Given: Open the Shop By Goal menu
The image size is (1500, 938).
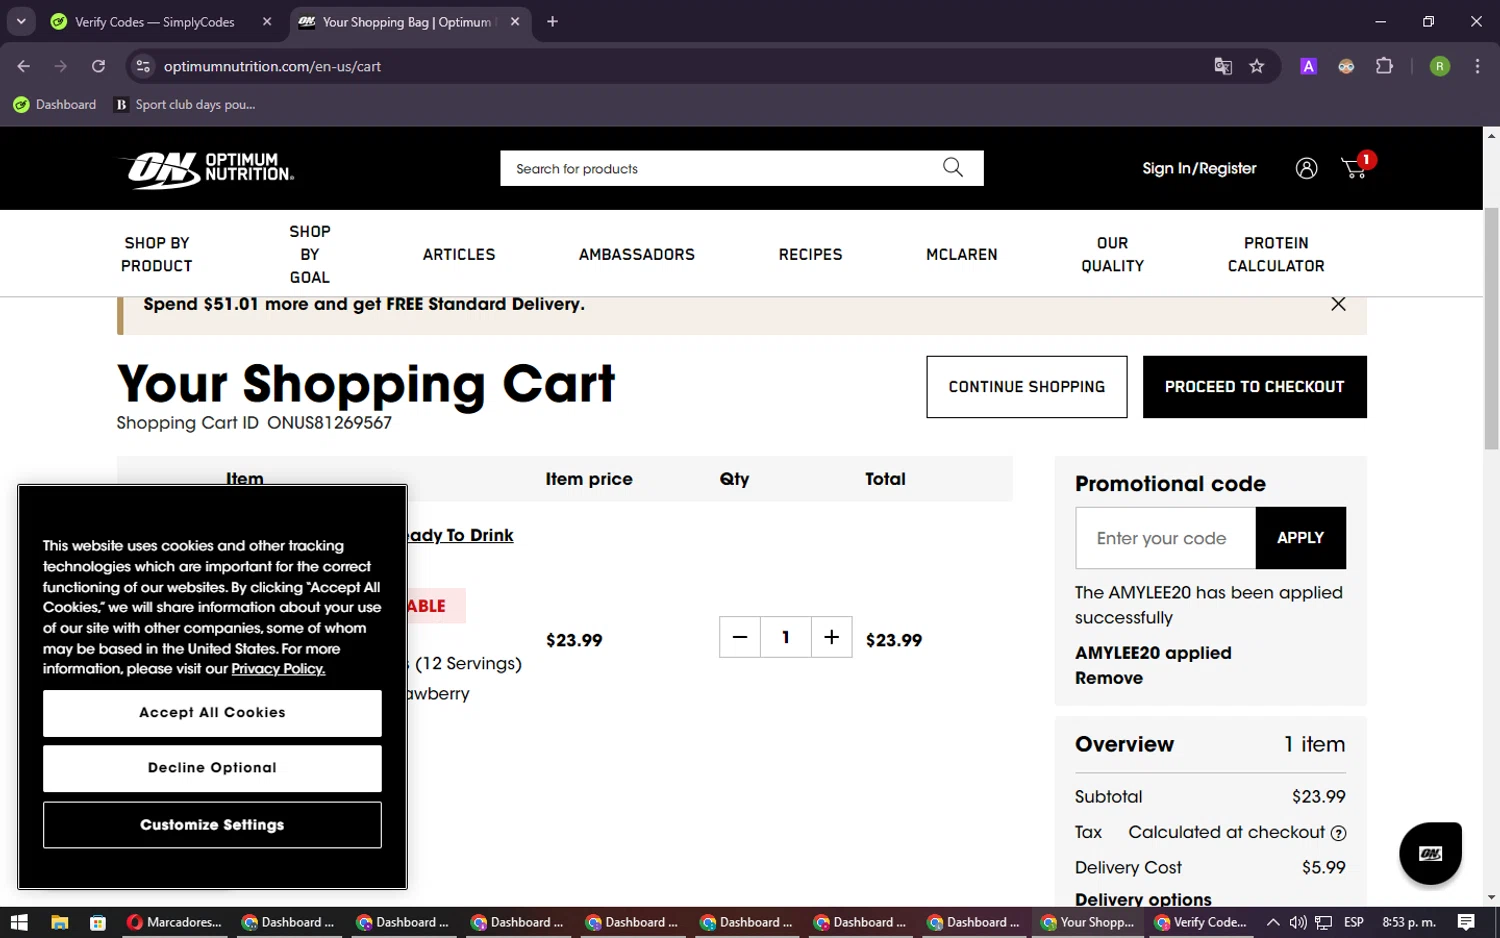Looking at the screenshot, I should coord(310,254).
